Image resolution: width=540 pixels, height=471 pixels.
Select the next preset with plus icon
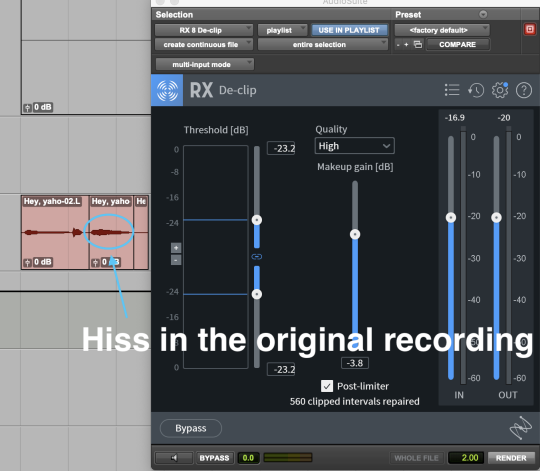(406, 44)
